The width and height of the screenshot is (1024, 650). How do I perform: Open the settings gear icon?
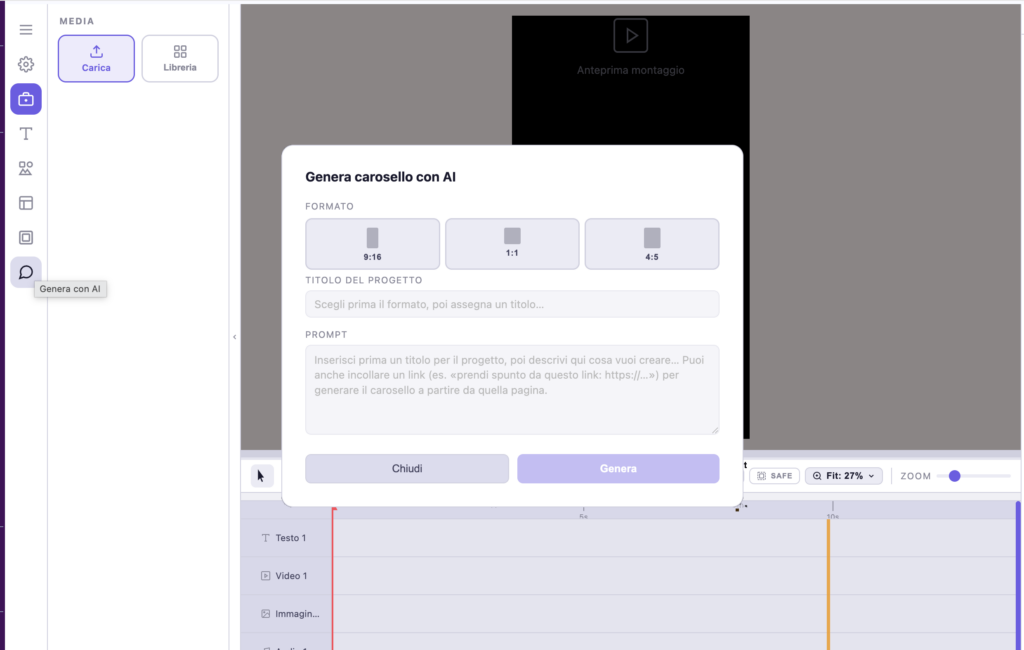pyautogui.click(x=26, y=64)
